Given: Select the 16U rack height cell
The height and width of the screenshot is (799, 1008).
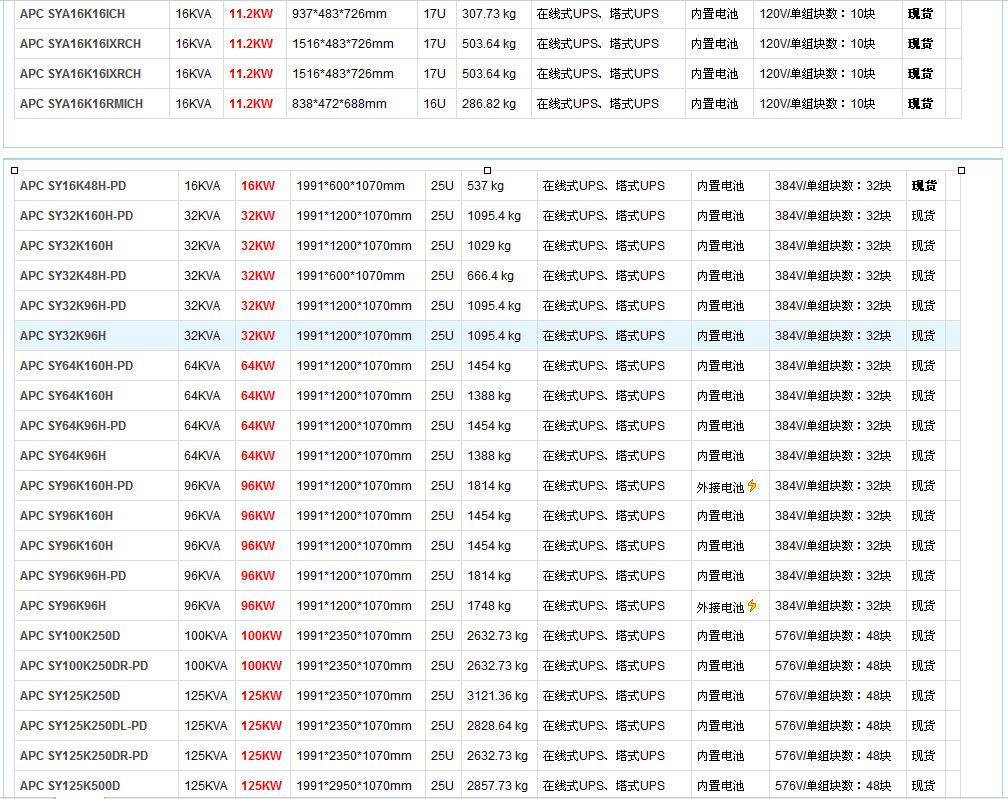Looking at the screenshot, I should (434, 104).
